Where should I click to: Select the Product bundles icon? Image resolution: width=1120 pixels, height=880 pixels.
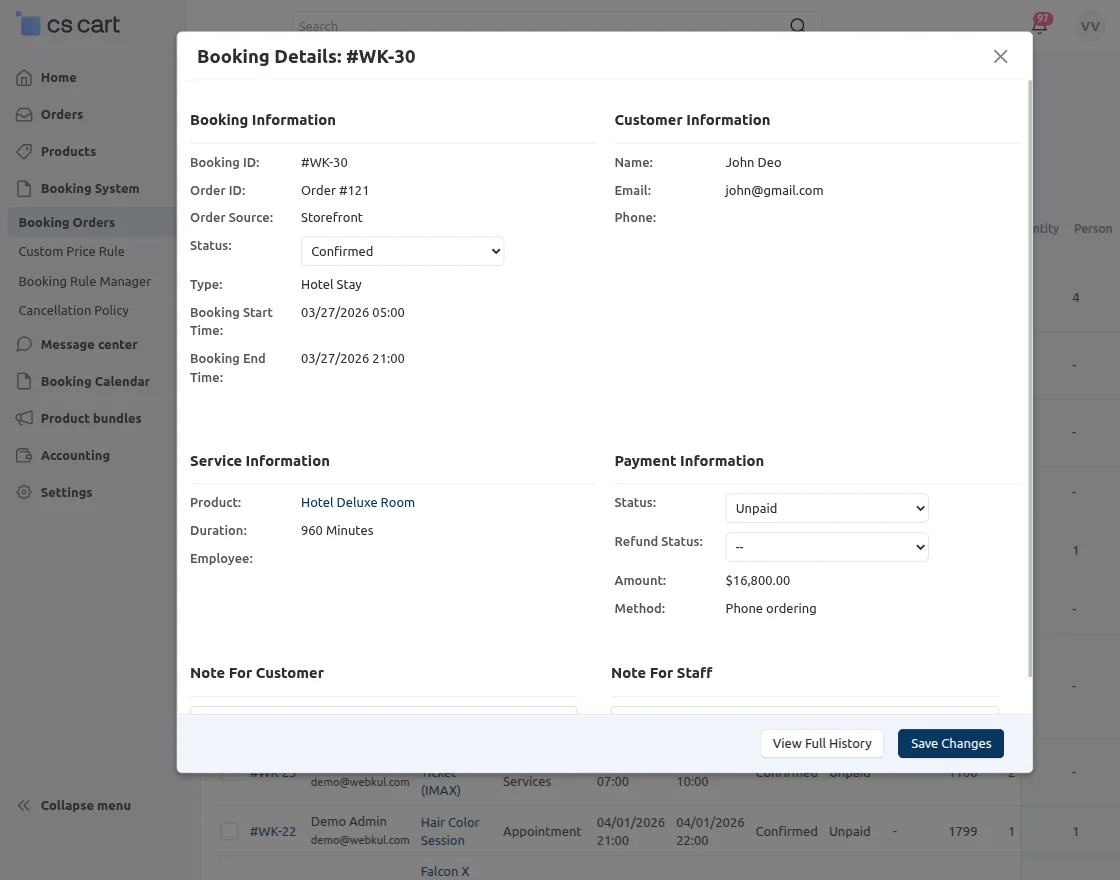[22, 418]
